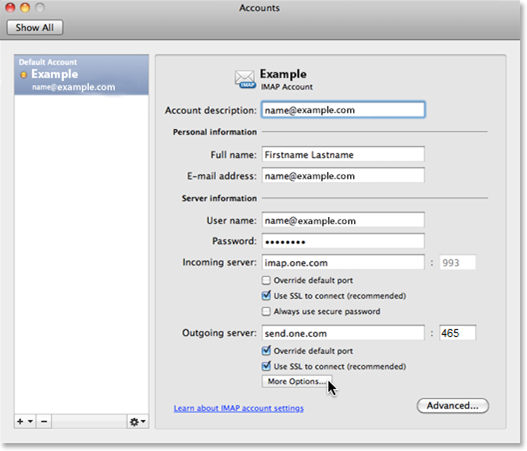Click the minus remove account button
Screen dimensions: 527x451
coord(44,421)
